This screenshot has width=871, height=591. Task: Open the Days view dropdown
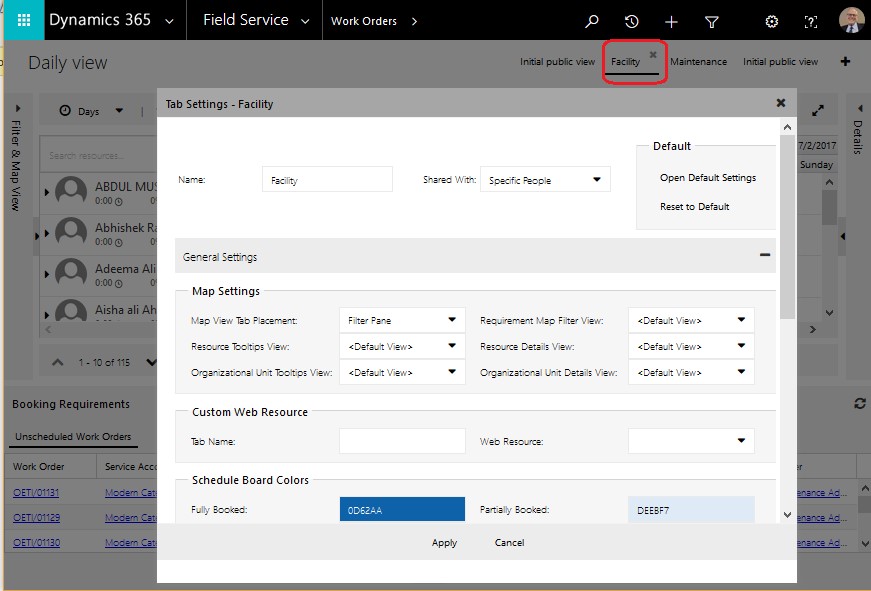[119, 111]
